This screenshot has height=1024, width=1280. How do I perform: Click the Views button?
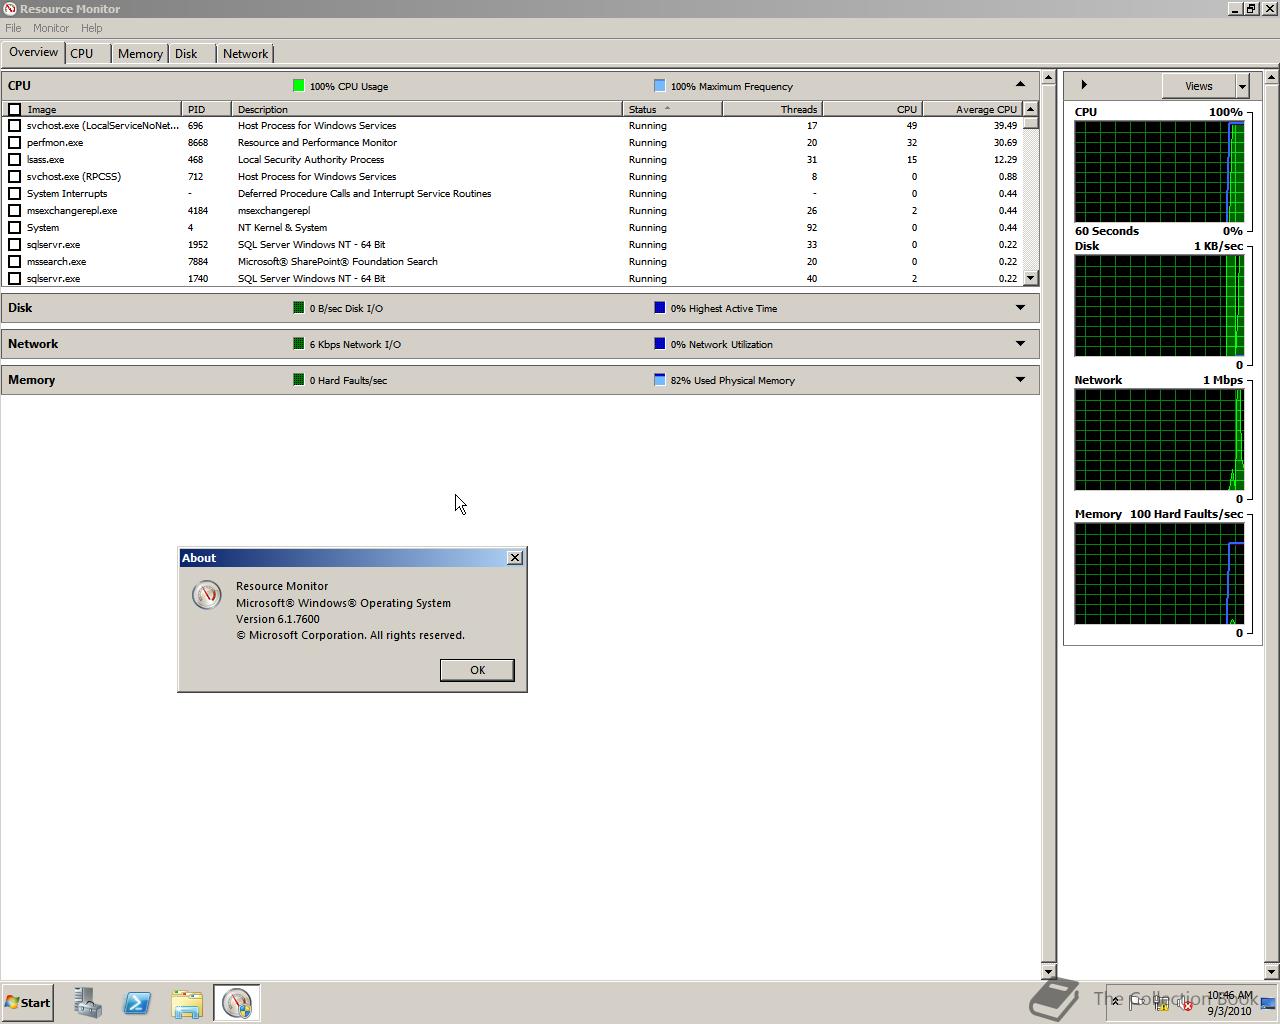1198,86
